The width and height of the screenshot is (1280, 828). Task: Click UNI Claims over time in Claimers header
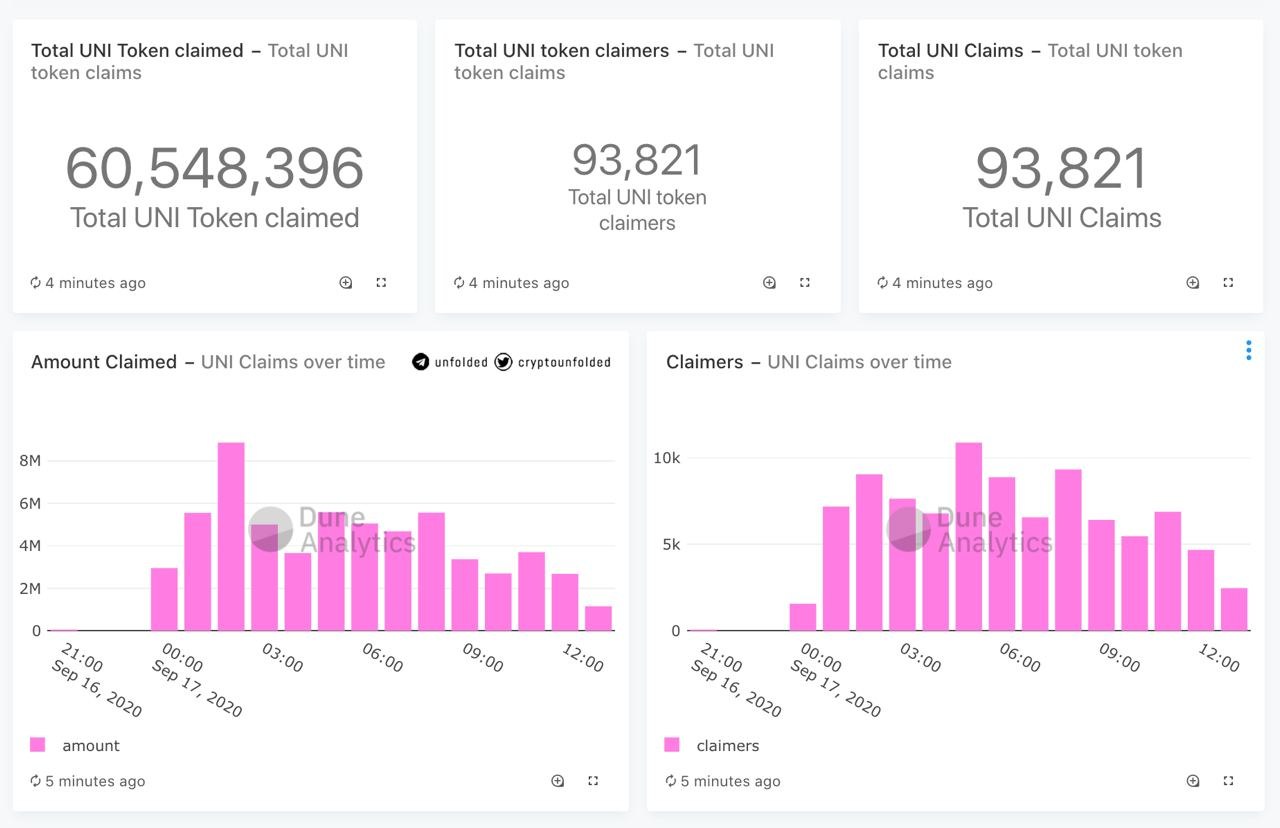[859, 362]
